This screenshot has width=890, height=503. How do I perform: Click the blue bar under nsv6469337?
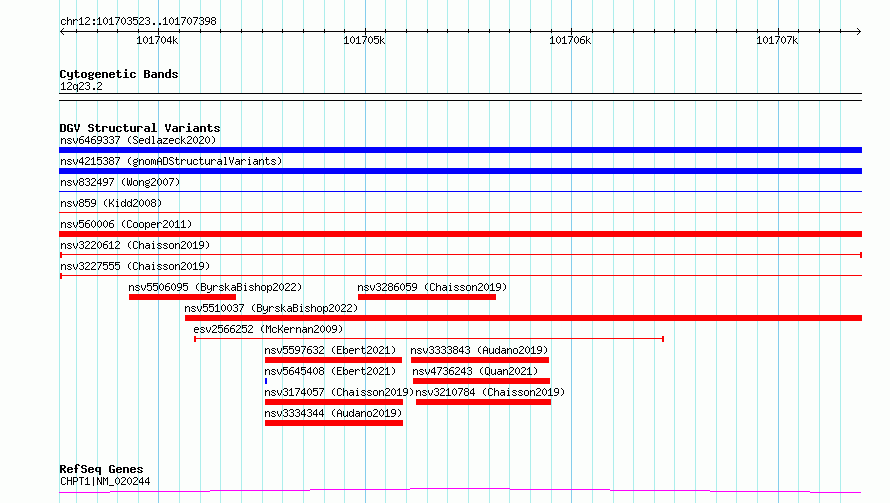pos(460,150)
